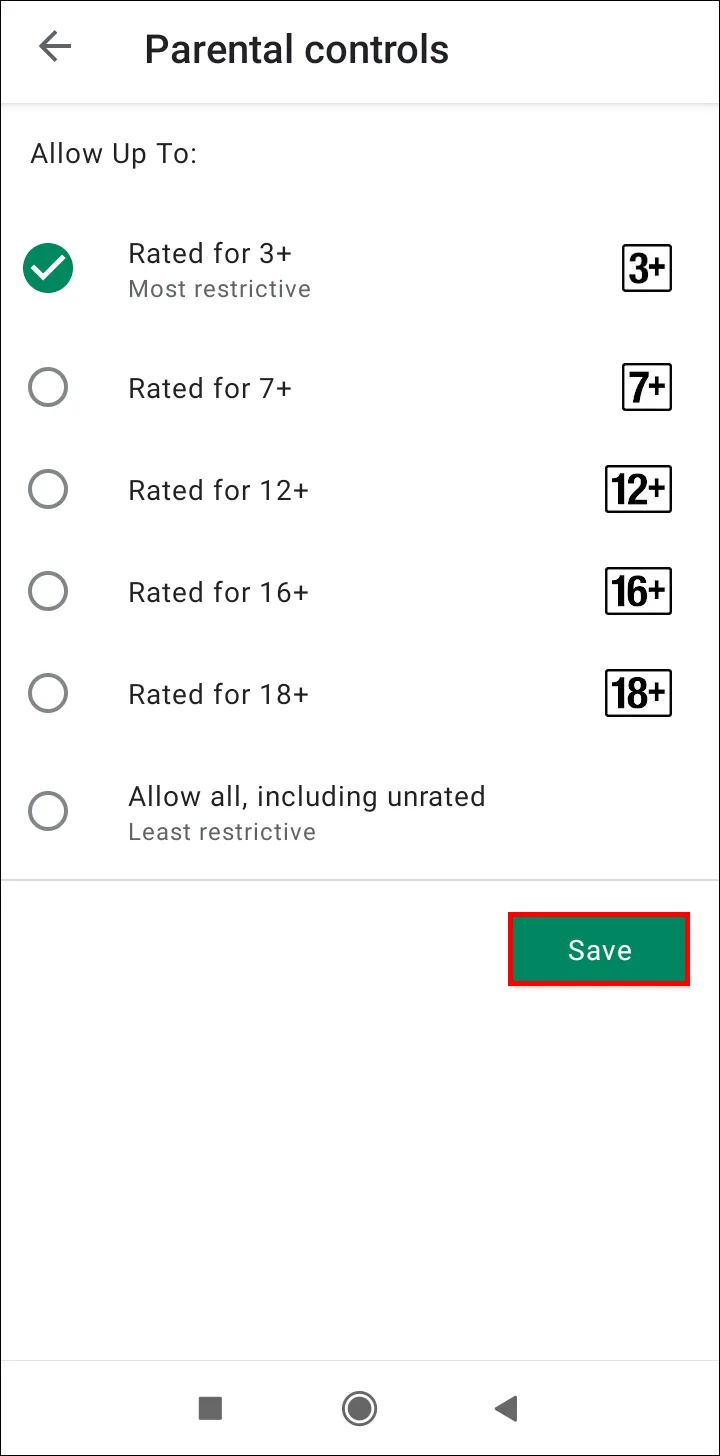Tap the 7+ rating badge icon

coord(646,387)
